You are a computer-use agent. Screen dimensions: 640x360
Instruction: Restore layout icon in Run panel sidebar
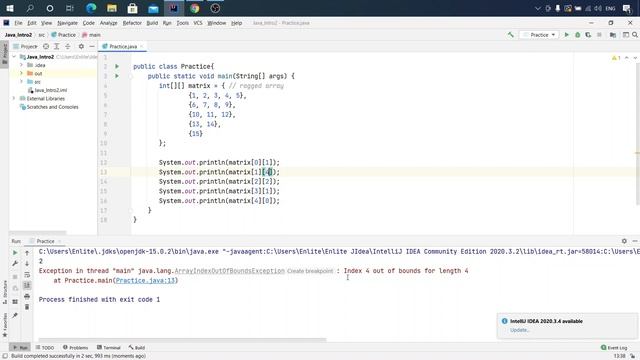click(x=15, y=302)
